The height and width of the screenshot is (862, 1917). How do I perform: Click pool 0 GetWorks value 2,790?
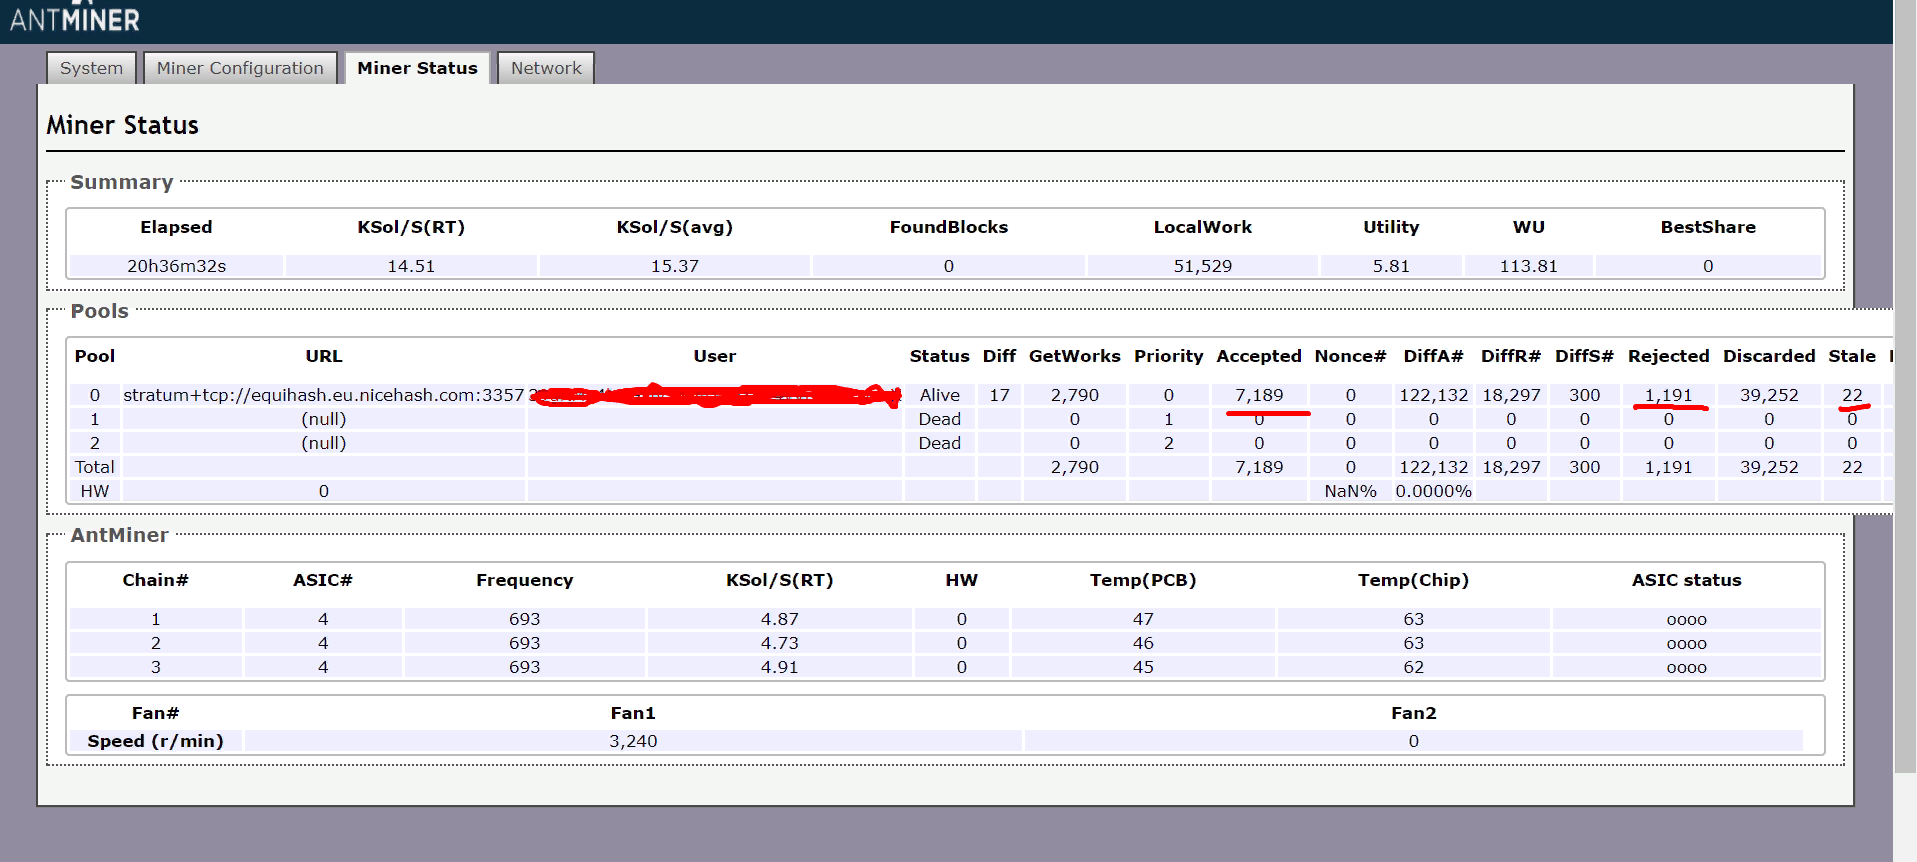[1074, 395]
